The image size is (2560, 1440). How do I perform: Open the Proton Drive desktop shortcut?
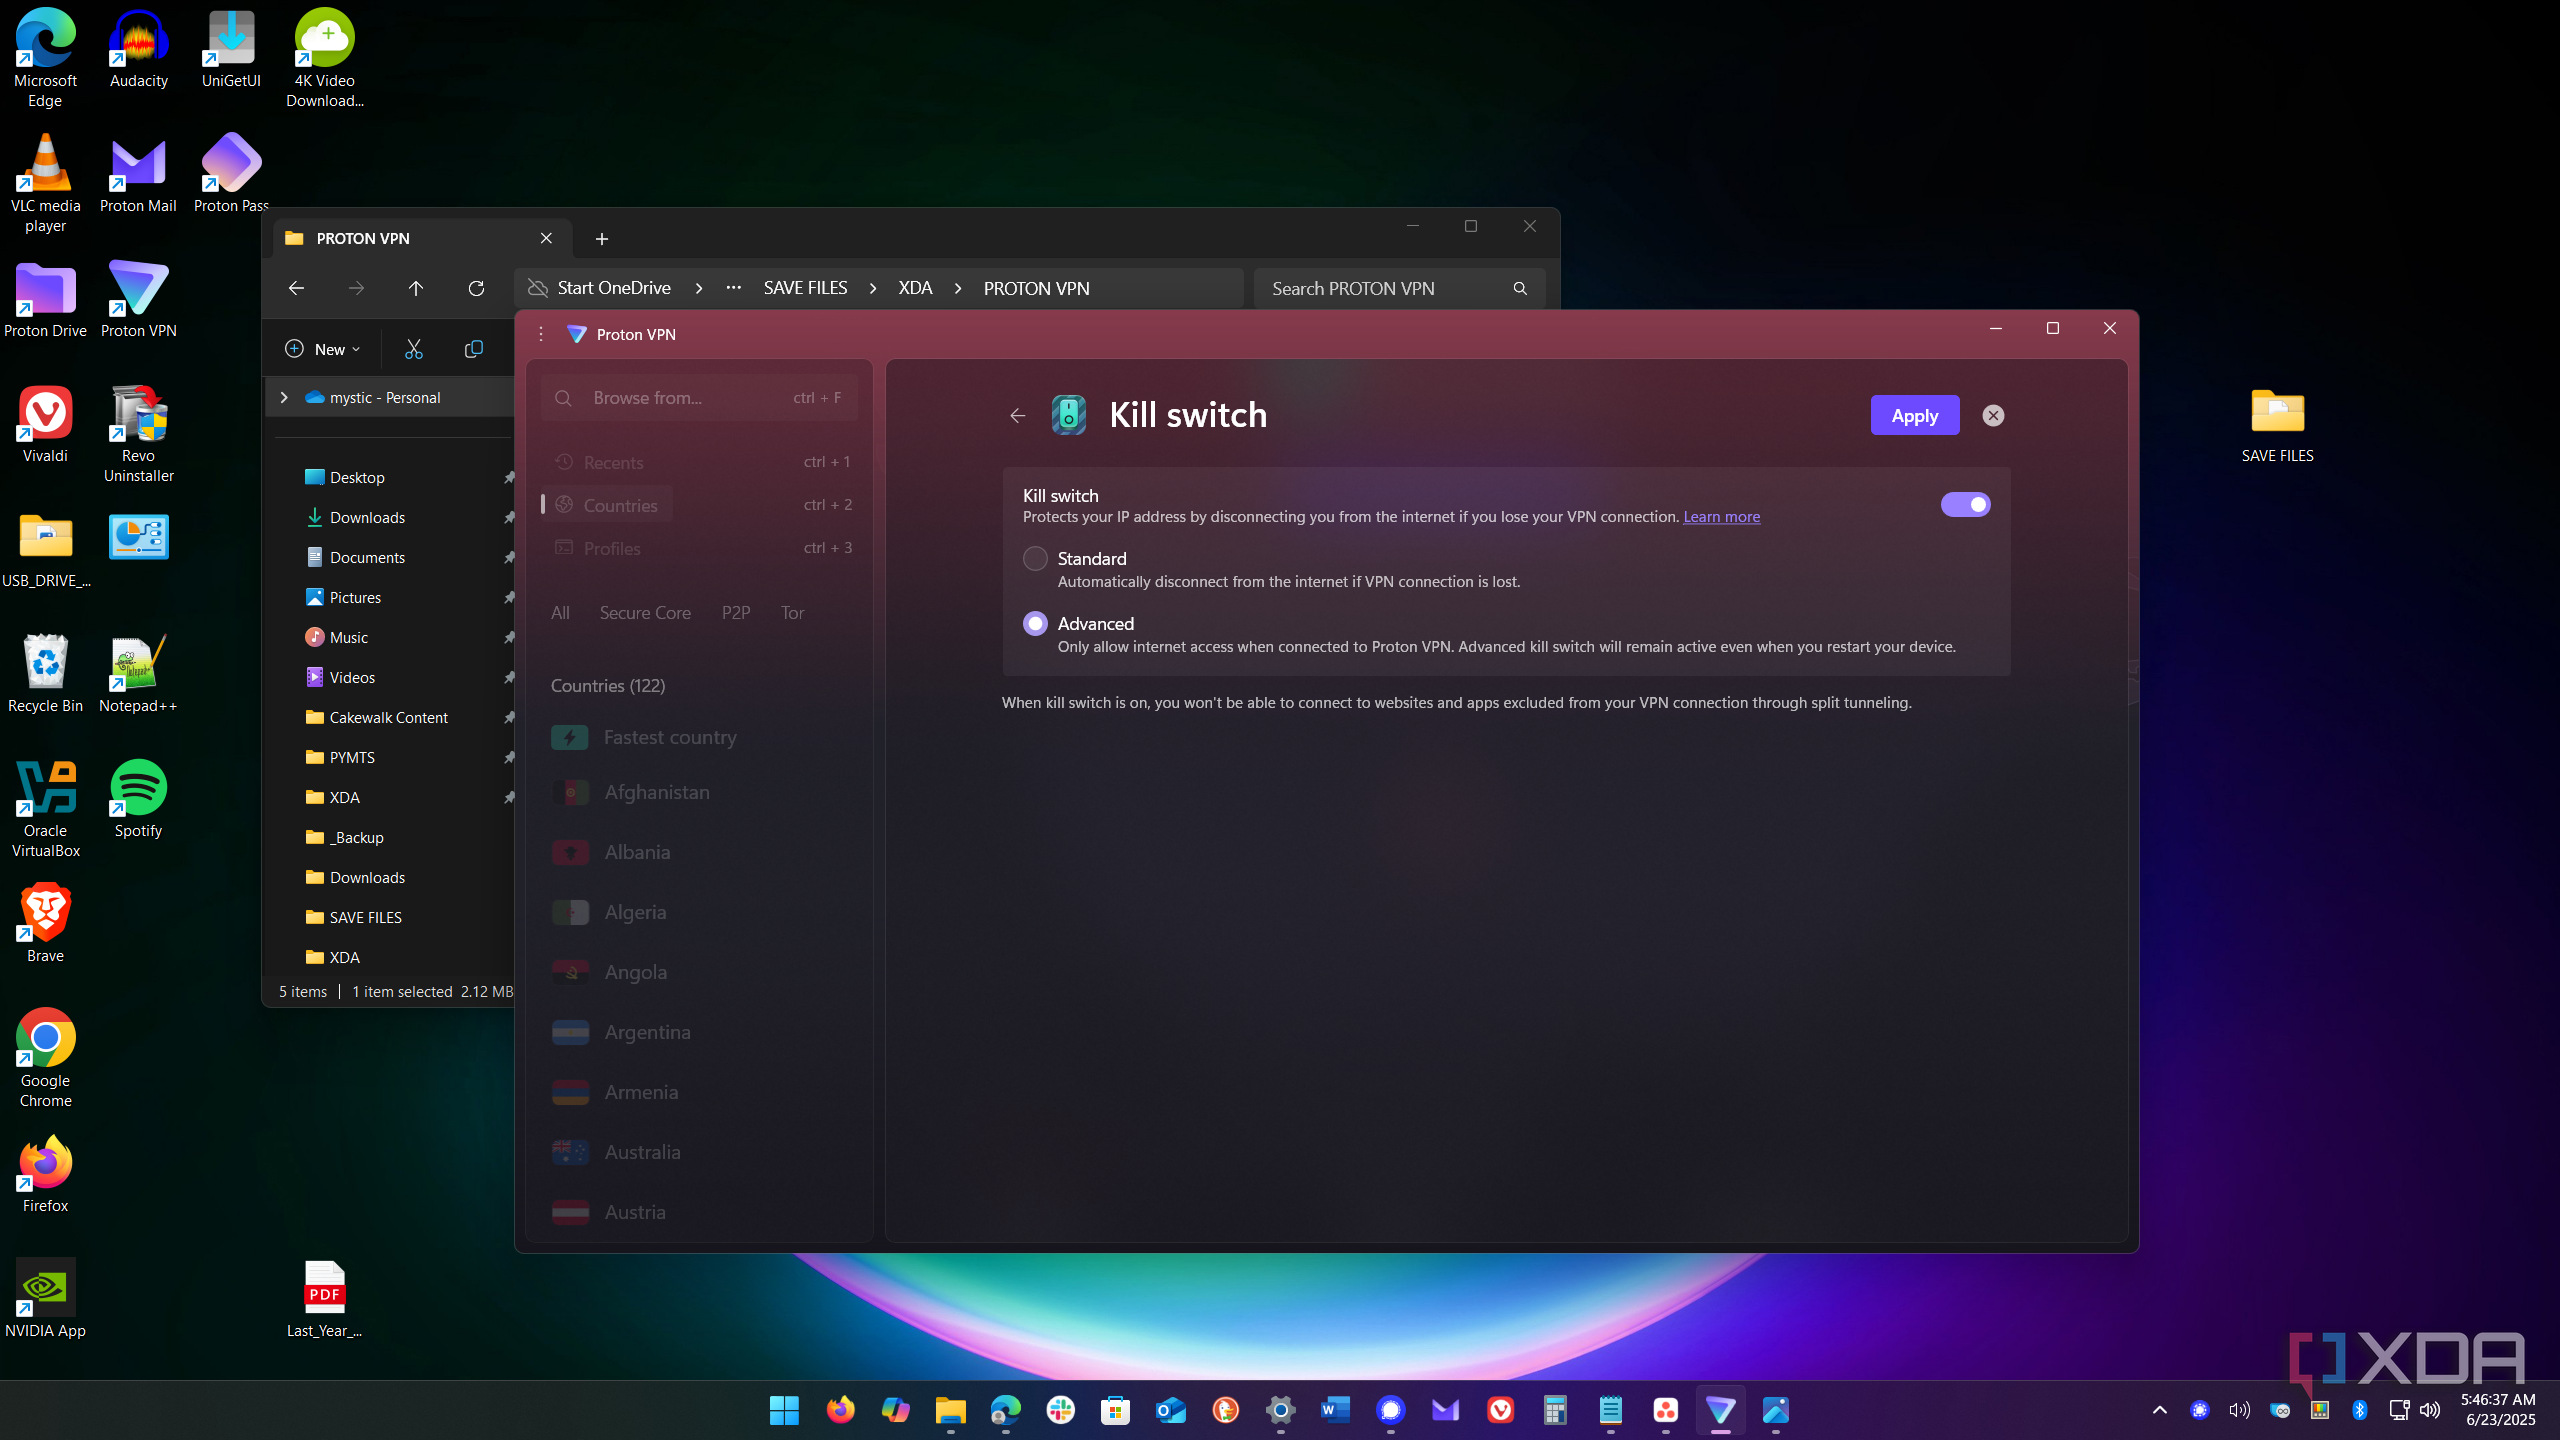[x=45, y=300]
